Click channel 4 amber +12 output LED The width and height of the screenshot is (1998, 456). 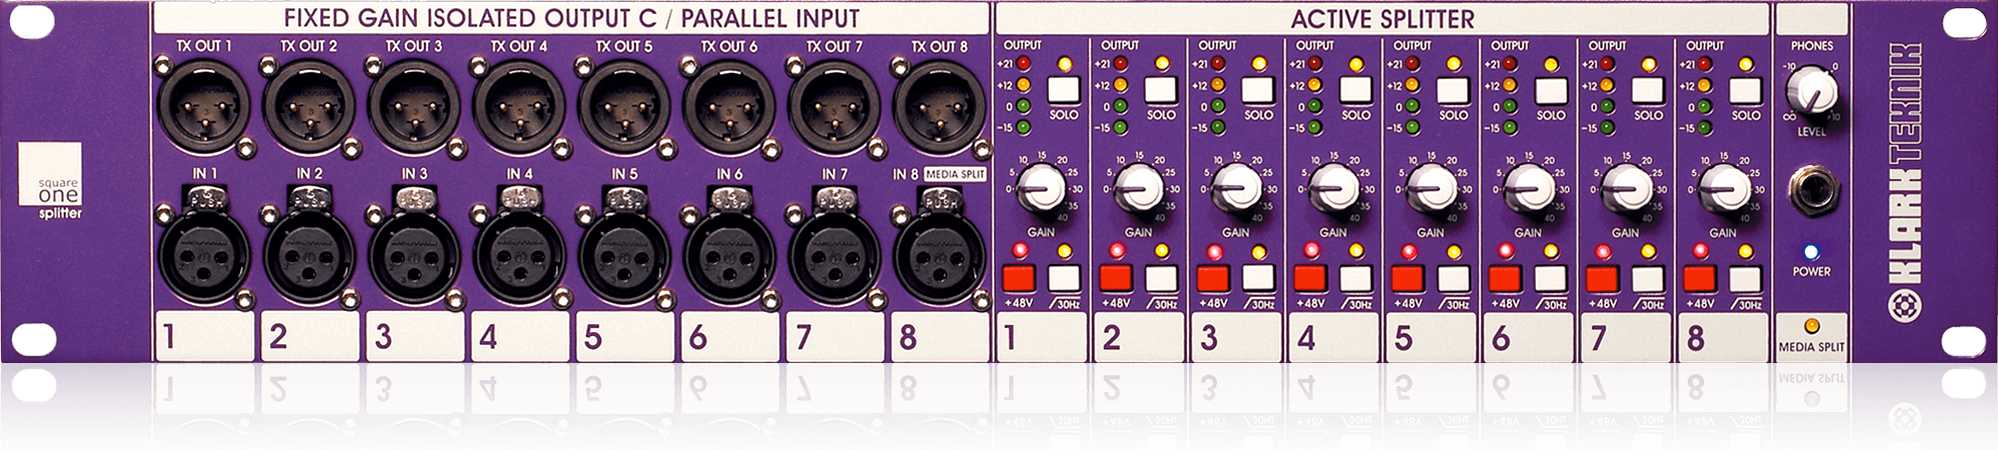(1316, 85)
